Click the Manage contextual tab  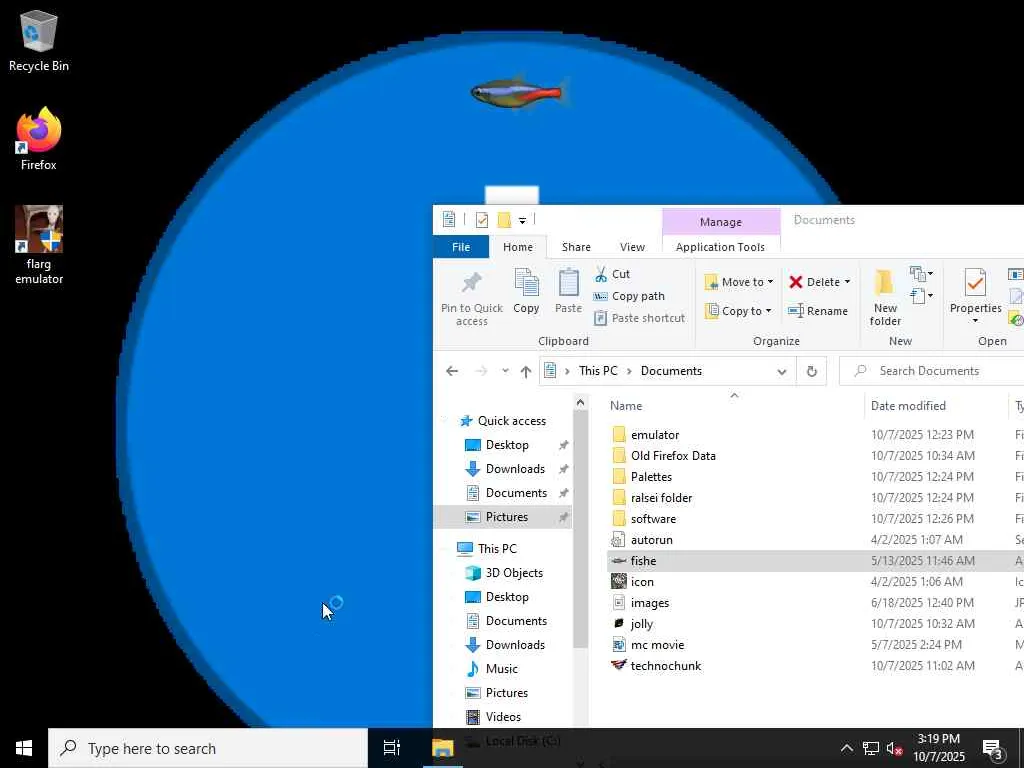720,221
